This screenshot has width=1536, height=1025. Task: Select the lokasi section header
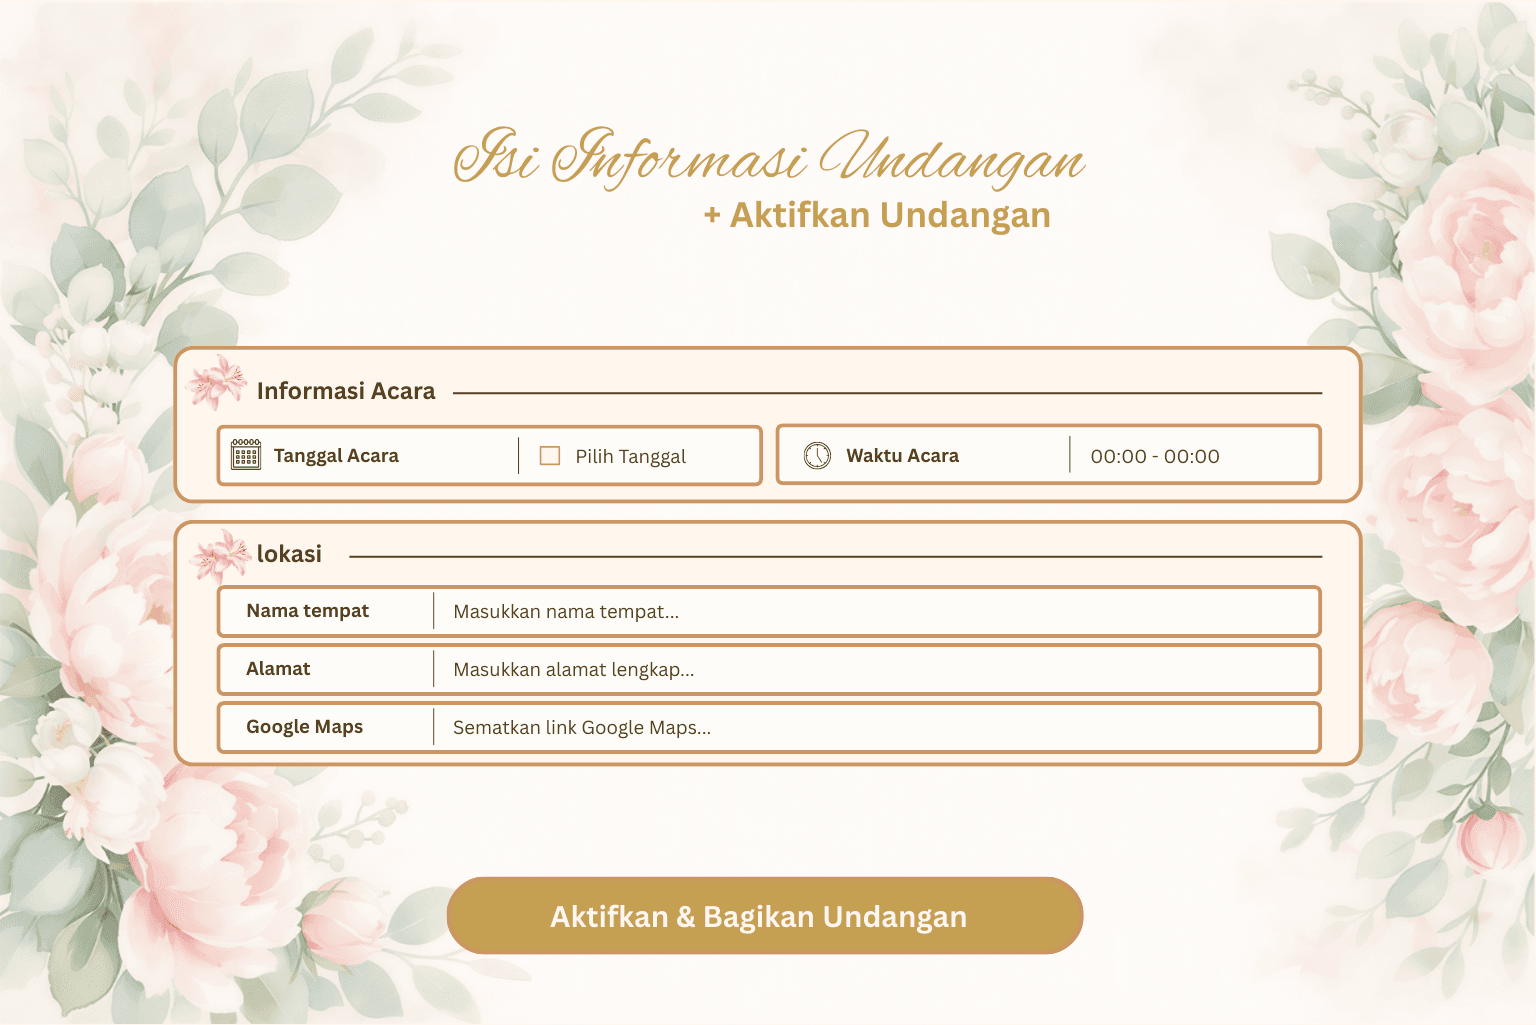(290, 553)
